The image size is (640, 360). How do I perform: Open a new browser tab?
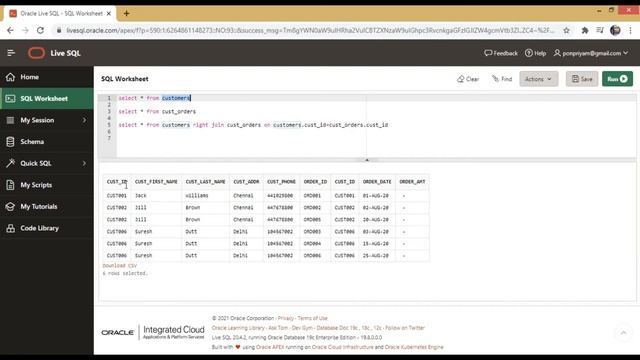click(x=127, y=13)
